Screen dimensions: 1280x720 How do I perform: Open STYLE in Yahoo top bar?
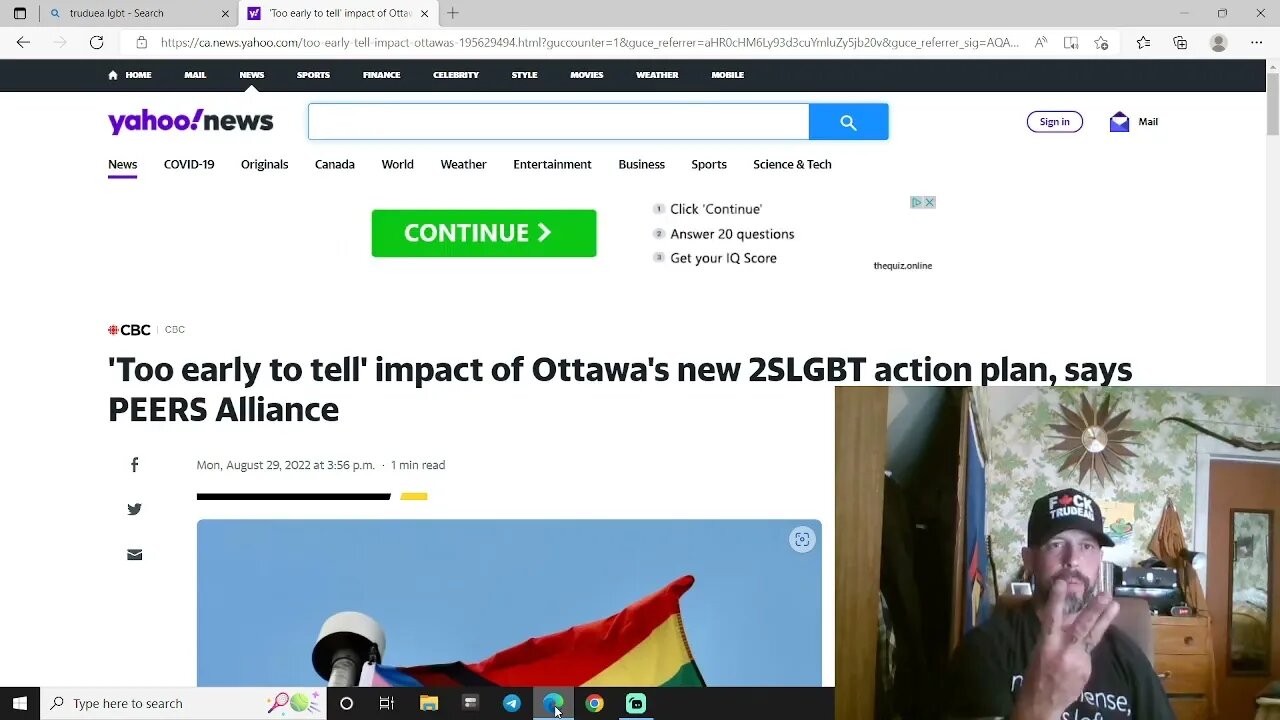524,75
